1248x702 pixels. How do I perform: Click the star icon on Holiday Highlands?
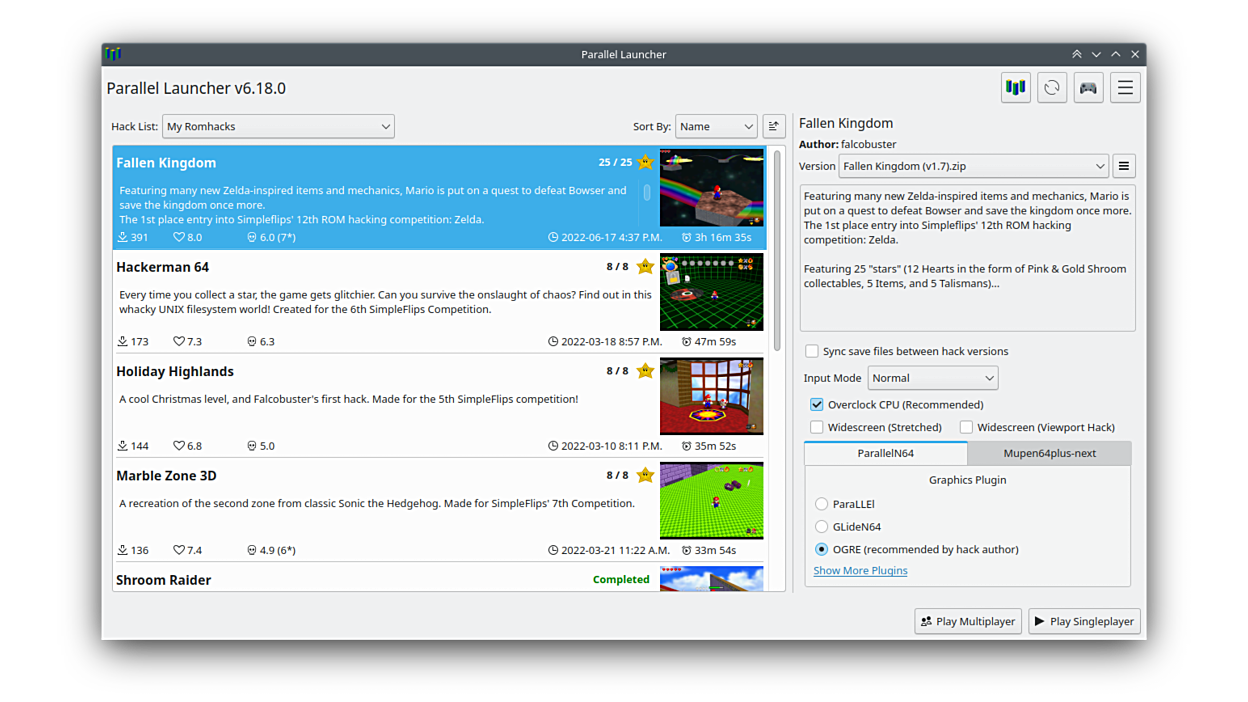(645, 371)
